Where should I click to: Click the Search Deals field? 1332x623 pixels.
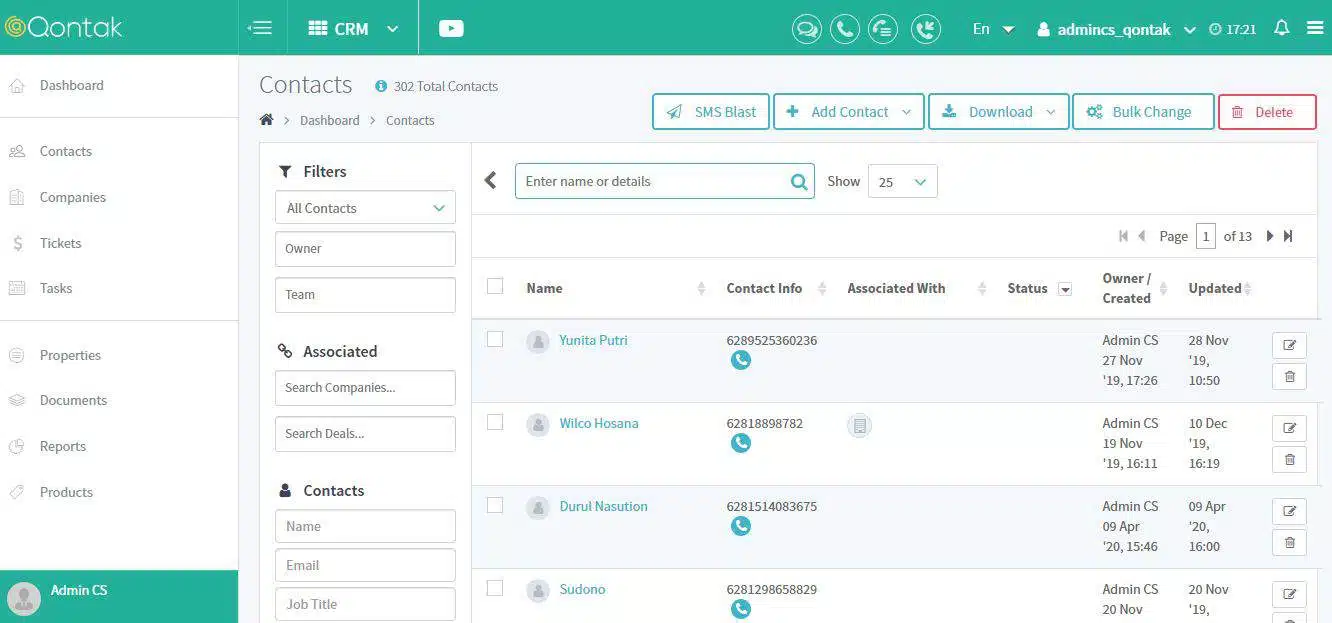pyautogui.click(x=365, y=434)
